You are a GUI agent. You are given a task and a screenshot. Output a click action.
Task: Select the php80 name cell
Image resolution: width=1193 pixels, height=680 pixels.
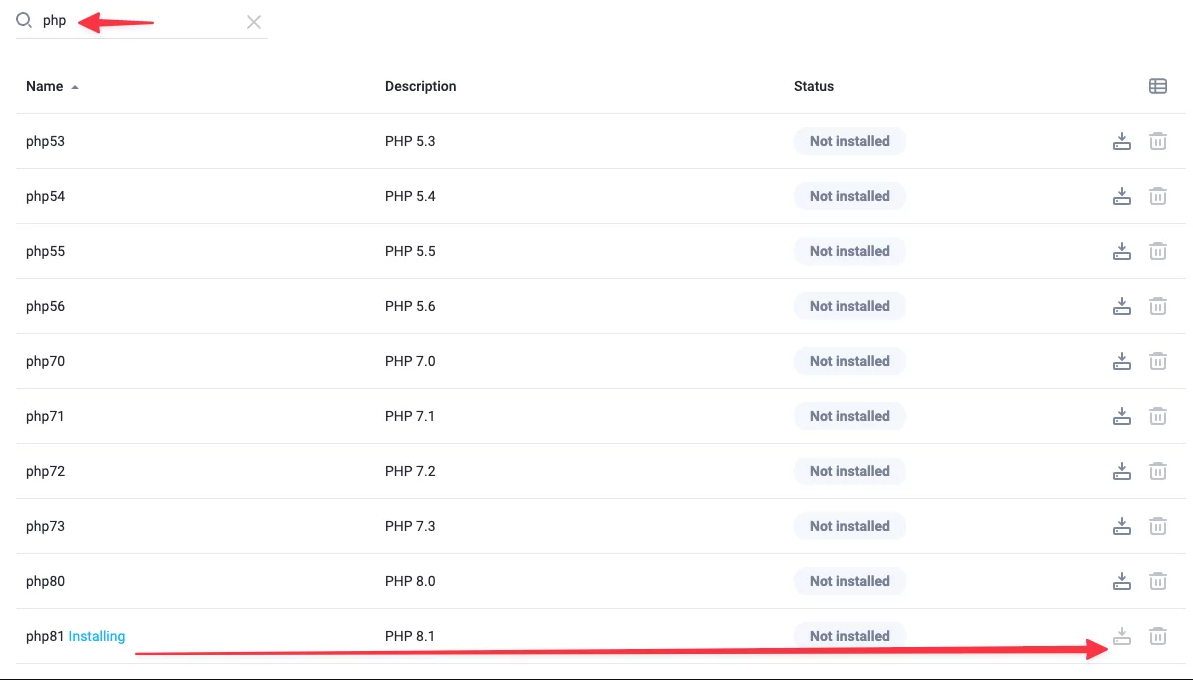[x=46, y=581]
